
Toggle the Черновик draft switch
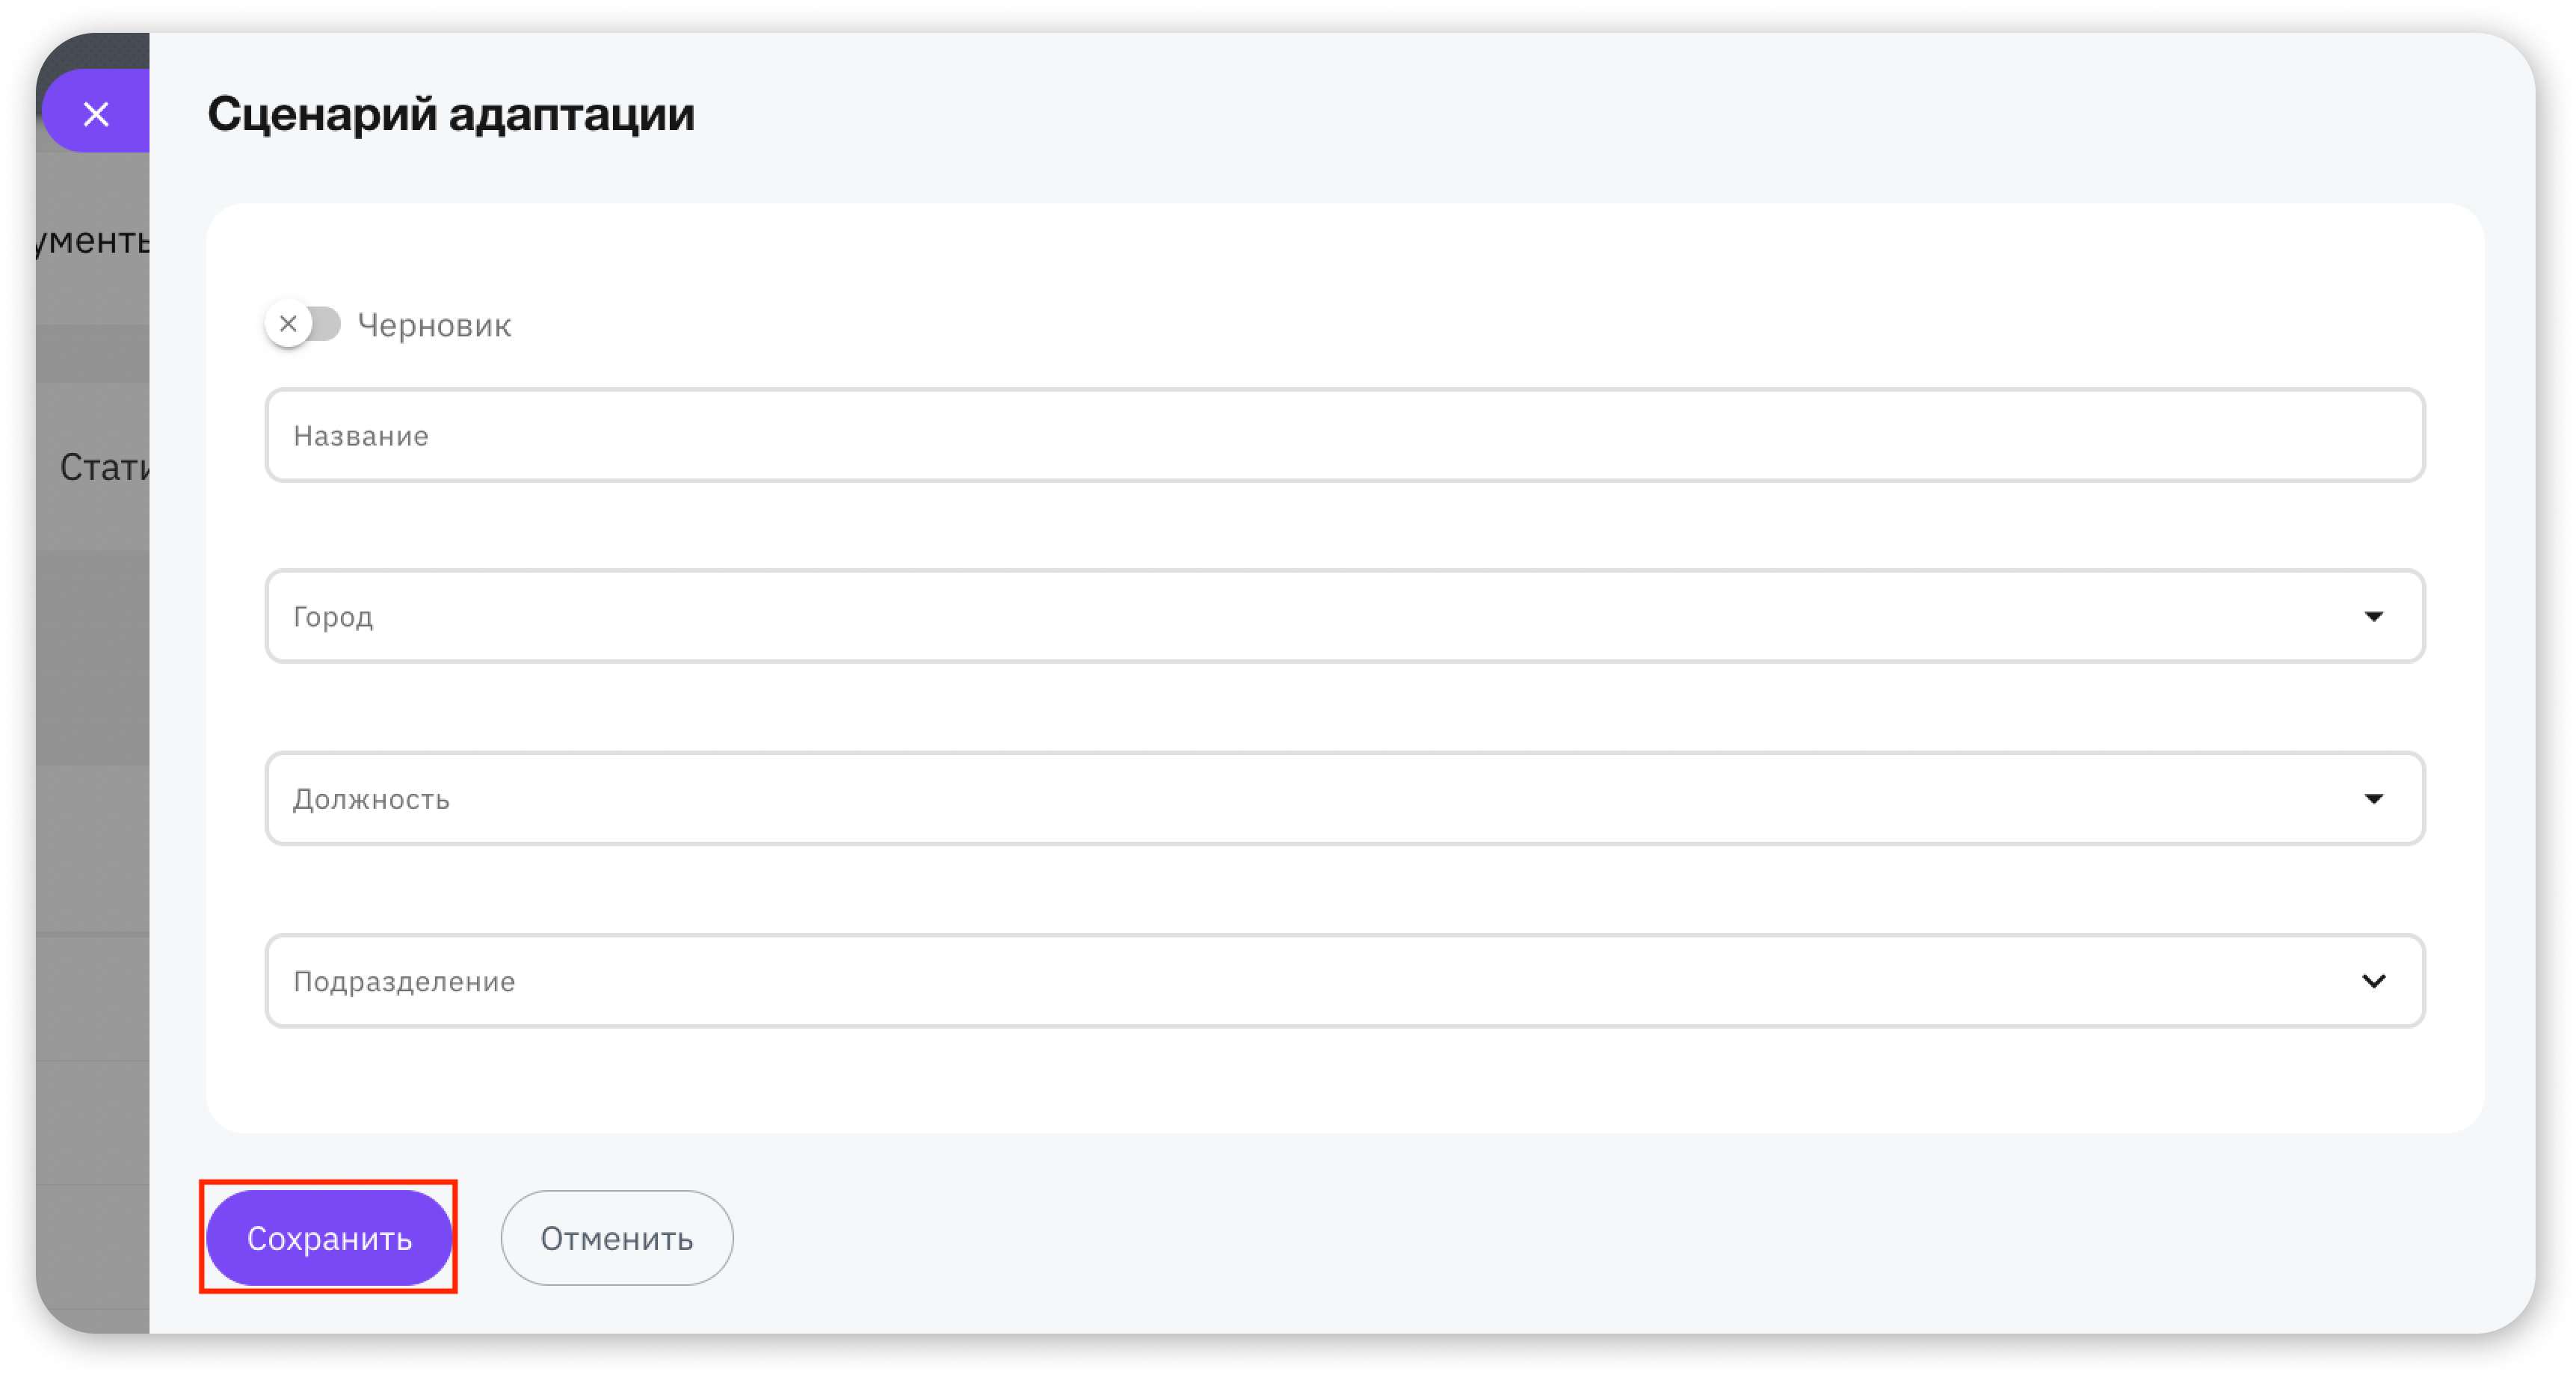(303, 324)
